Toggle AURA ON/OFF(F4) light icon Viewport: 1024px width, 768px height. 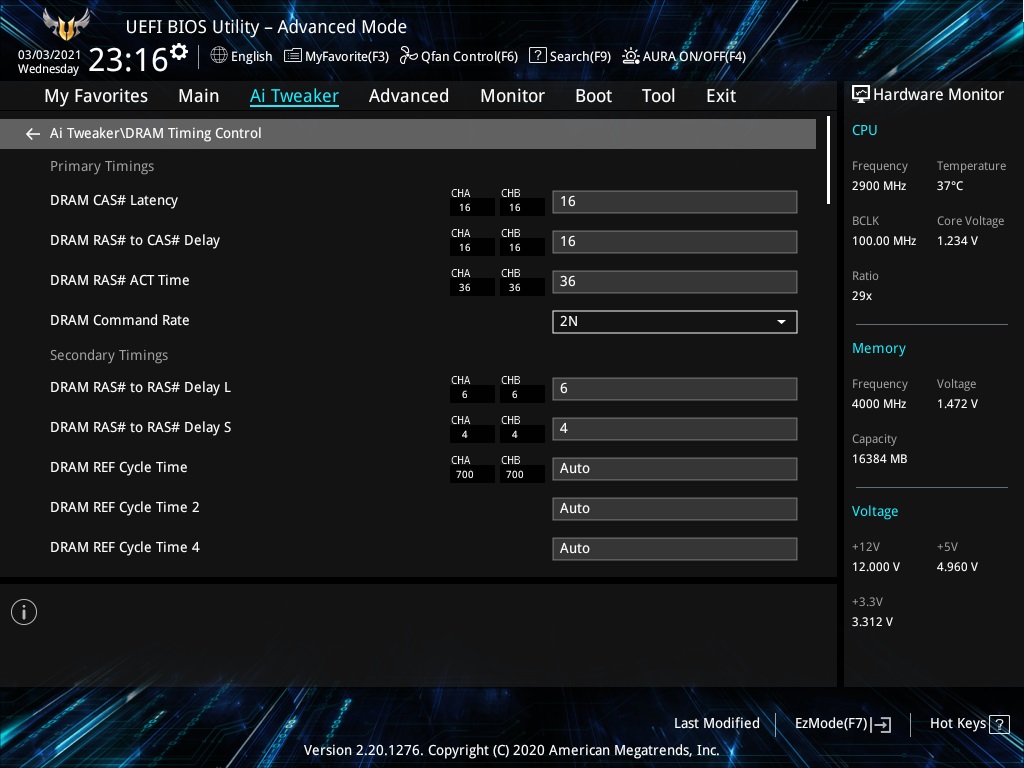pyautogui.click(x=630, y=56)
